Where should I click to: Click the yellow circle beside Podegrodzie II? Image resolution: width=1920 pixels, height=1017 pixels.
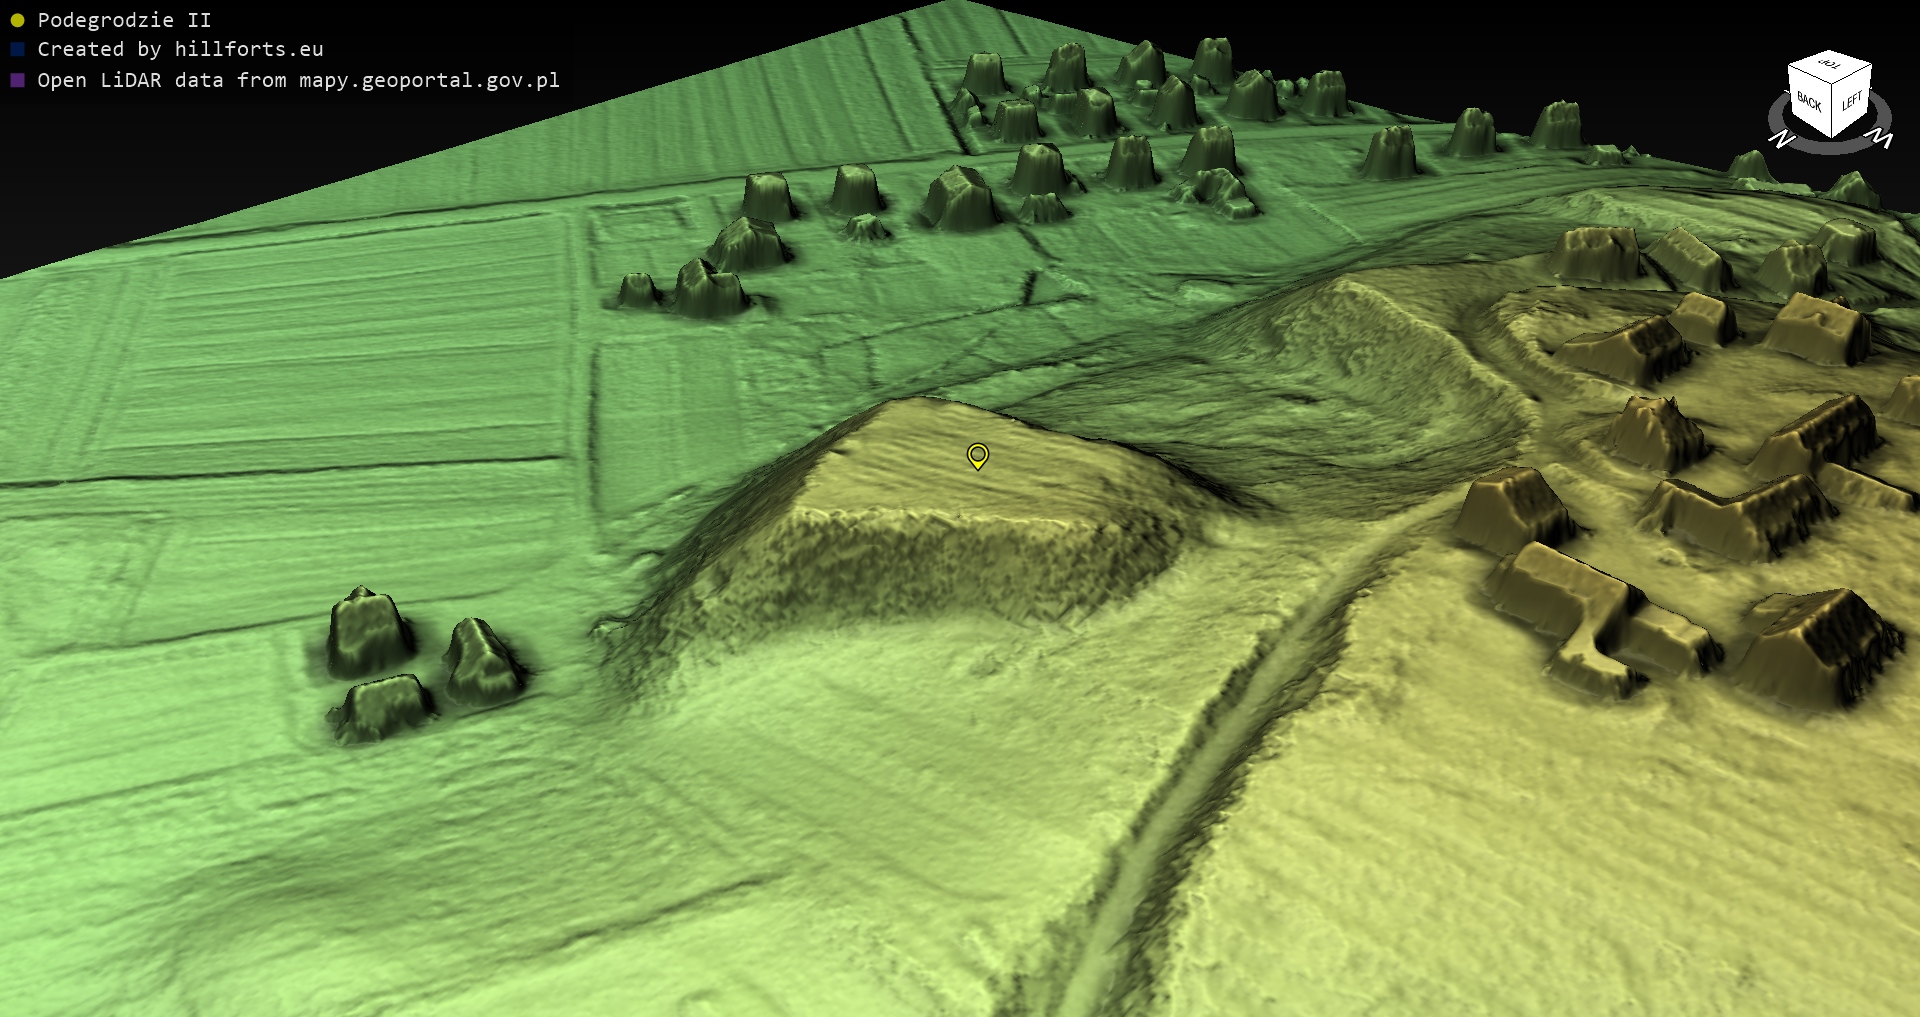pyautogui.click(x=17, y=20)
